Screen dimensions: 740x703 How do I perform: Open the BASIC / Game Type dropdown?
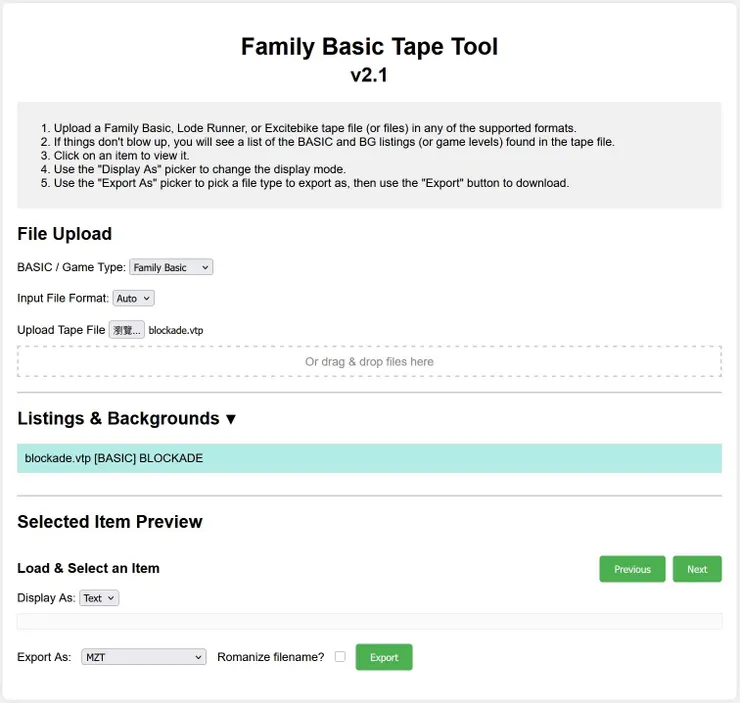click(171, 267)
